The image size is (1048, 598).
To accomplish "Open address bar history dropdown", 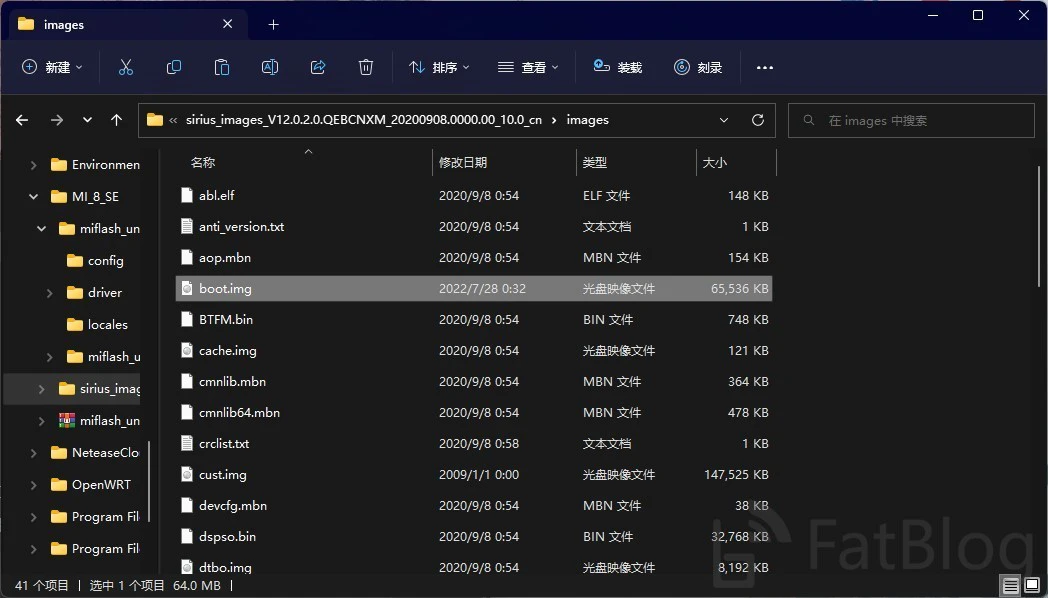I will click(x=724, y=120).
